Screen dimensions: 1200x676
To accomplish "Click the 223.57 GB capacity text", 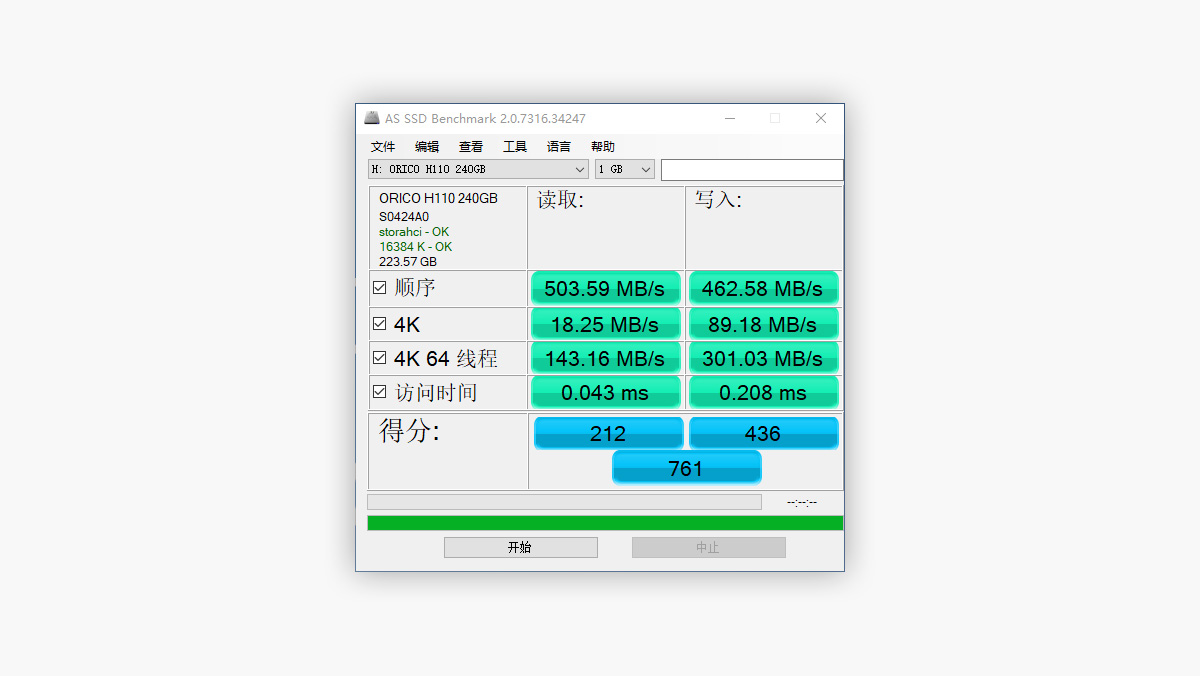I will (x=408, y=262).
